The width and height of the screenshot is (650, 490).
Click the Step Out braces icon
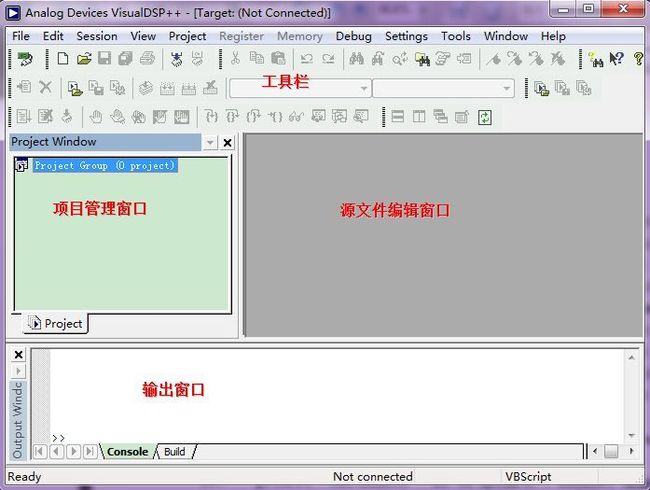coord(254,117)
